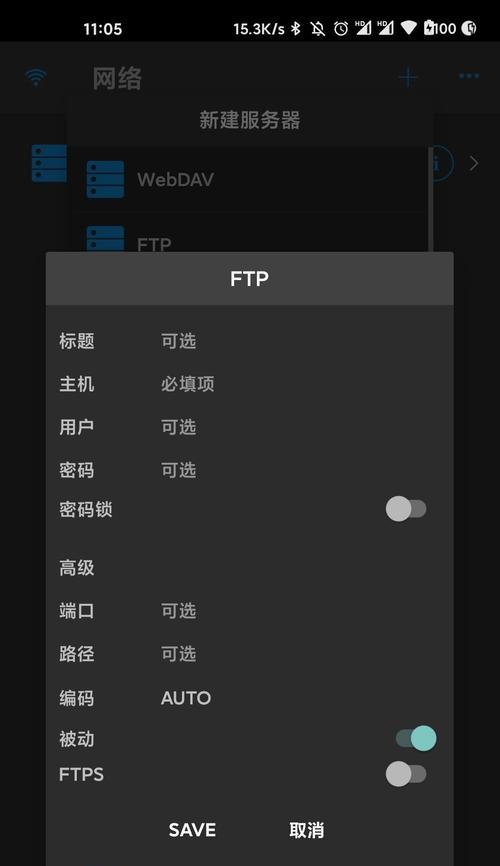The width and height of the screenshot is (500, 866).
Task: Enable the 密码锁 password lock switch
Action: coord(406,509)
